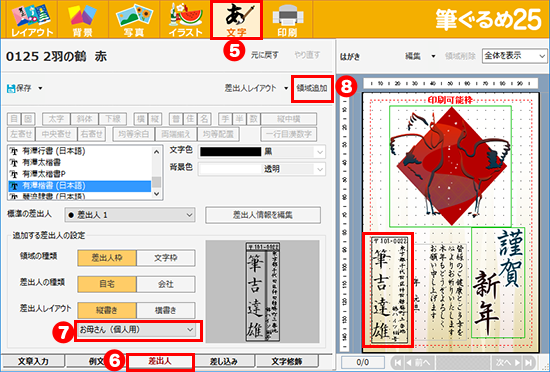Click 均等余白 spacing button
This screenshot has width=550, height=372.
[x=134, y=134]
